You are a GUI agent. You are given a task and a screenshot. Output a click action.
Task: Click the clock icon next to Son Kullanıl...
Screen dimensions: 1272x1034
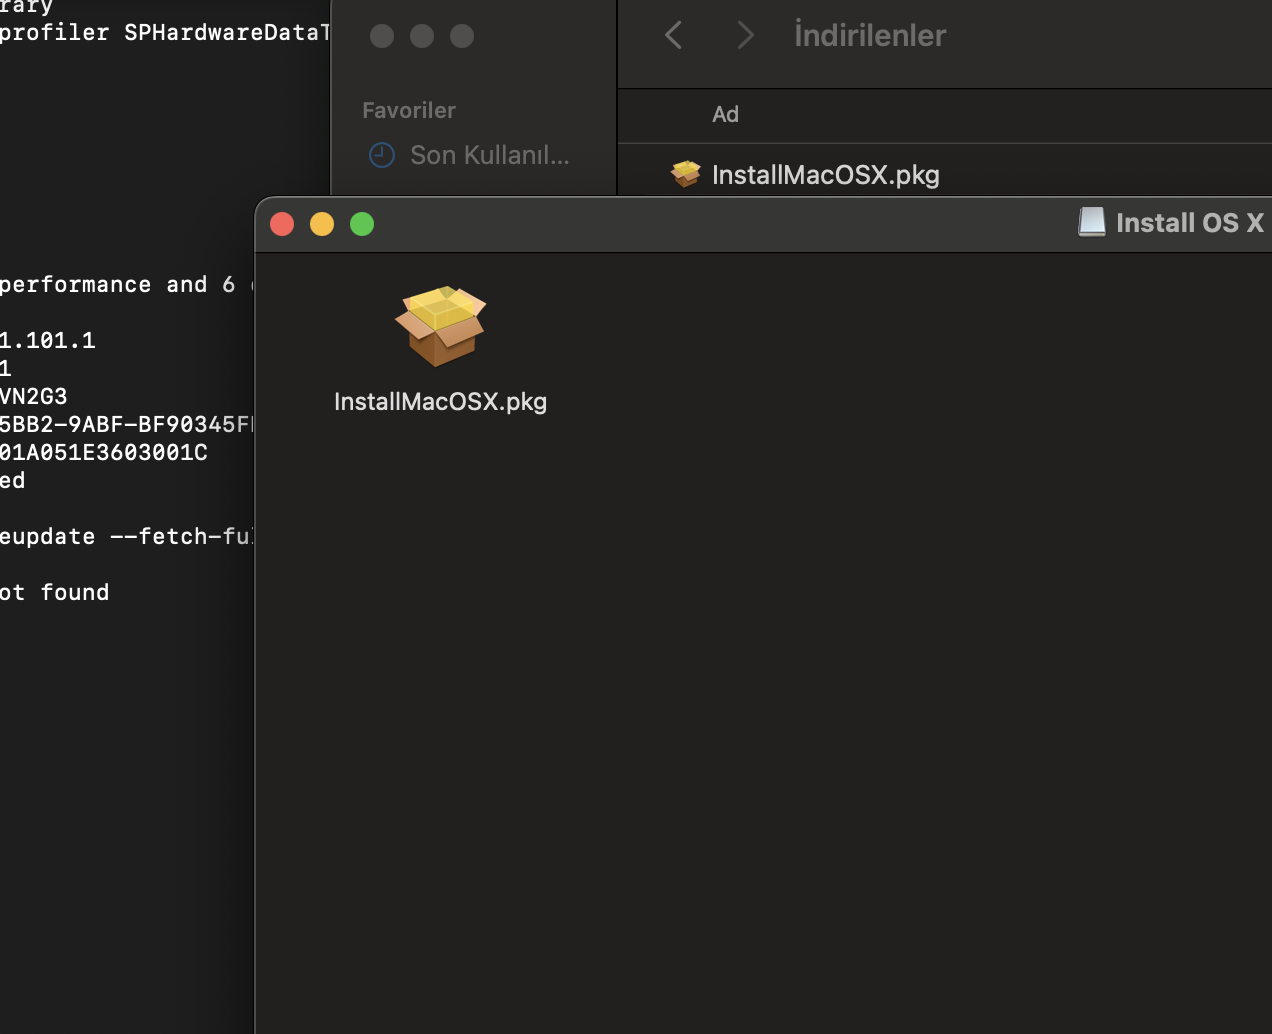(382, 155)
